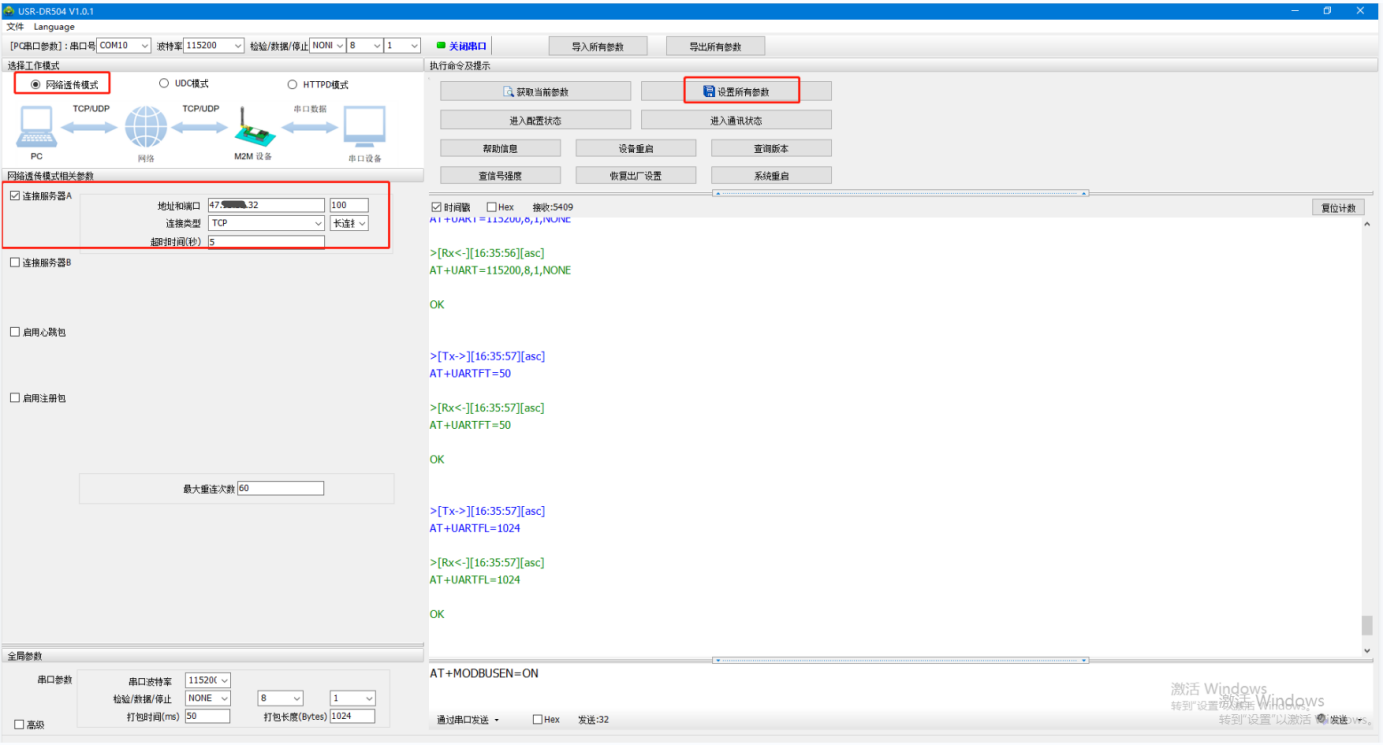Screen dimensions: 1383x745
Task: Check the Hex box beside 时间戳
Action: click(492, 207)
